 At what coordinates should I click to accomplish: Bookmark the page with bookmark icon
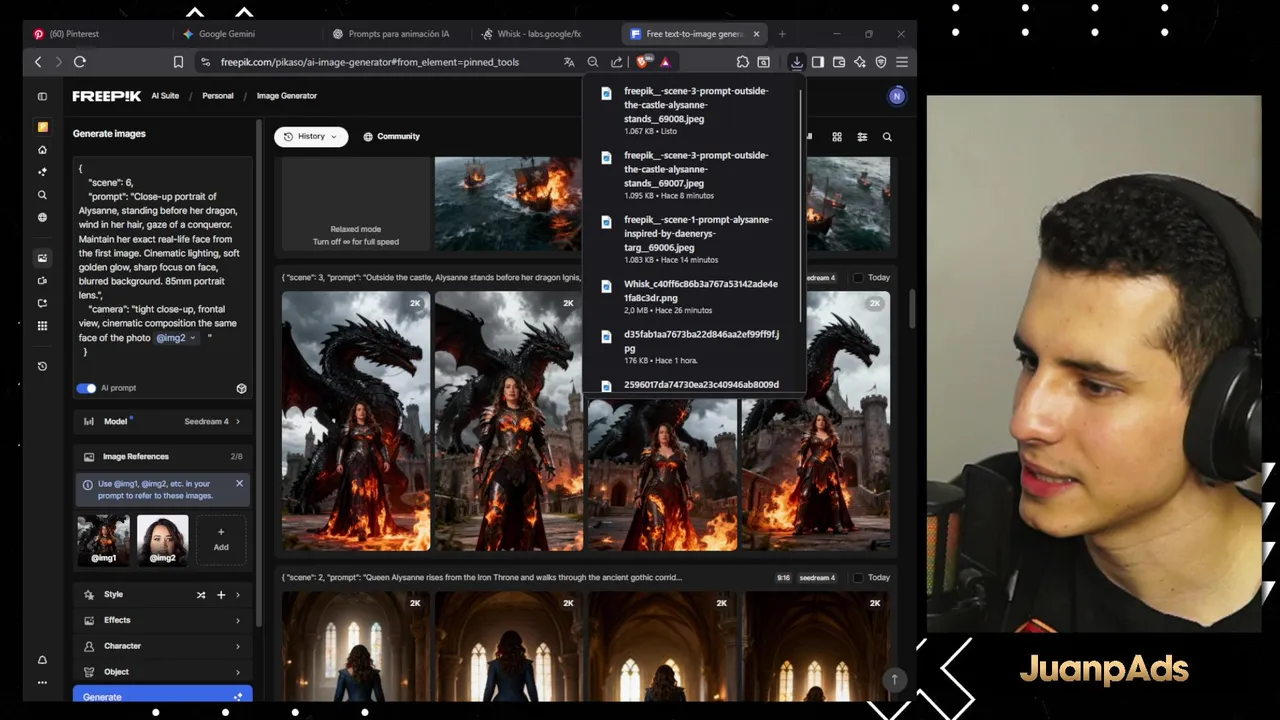tap(178, 62)
